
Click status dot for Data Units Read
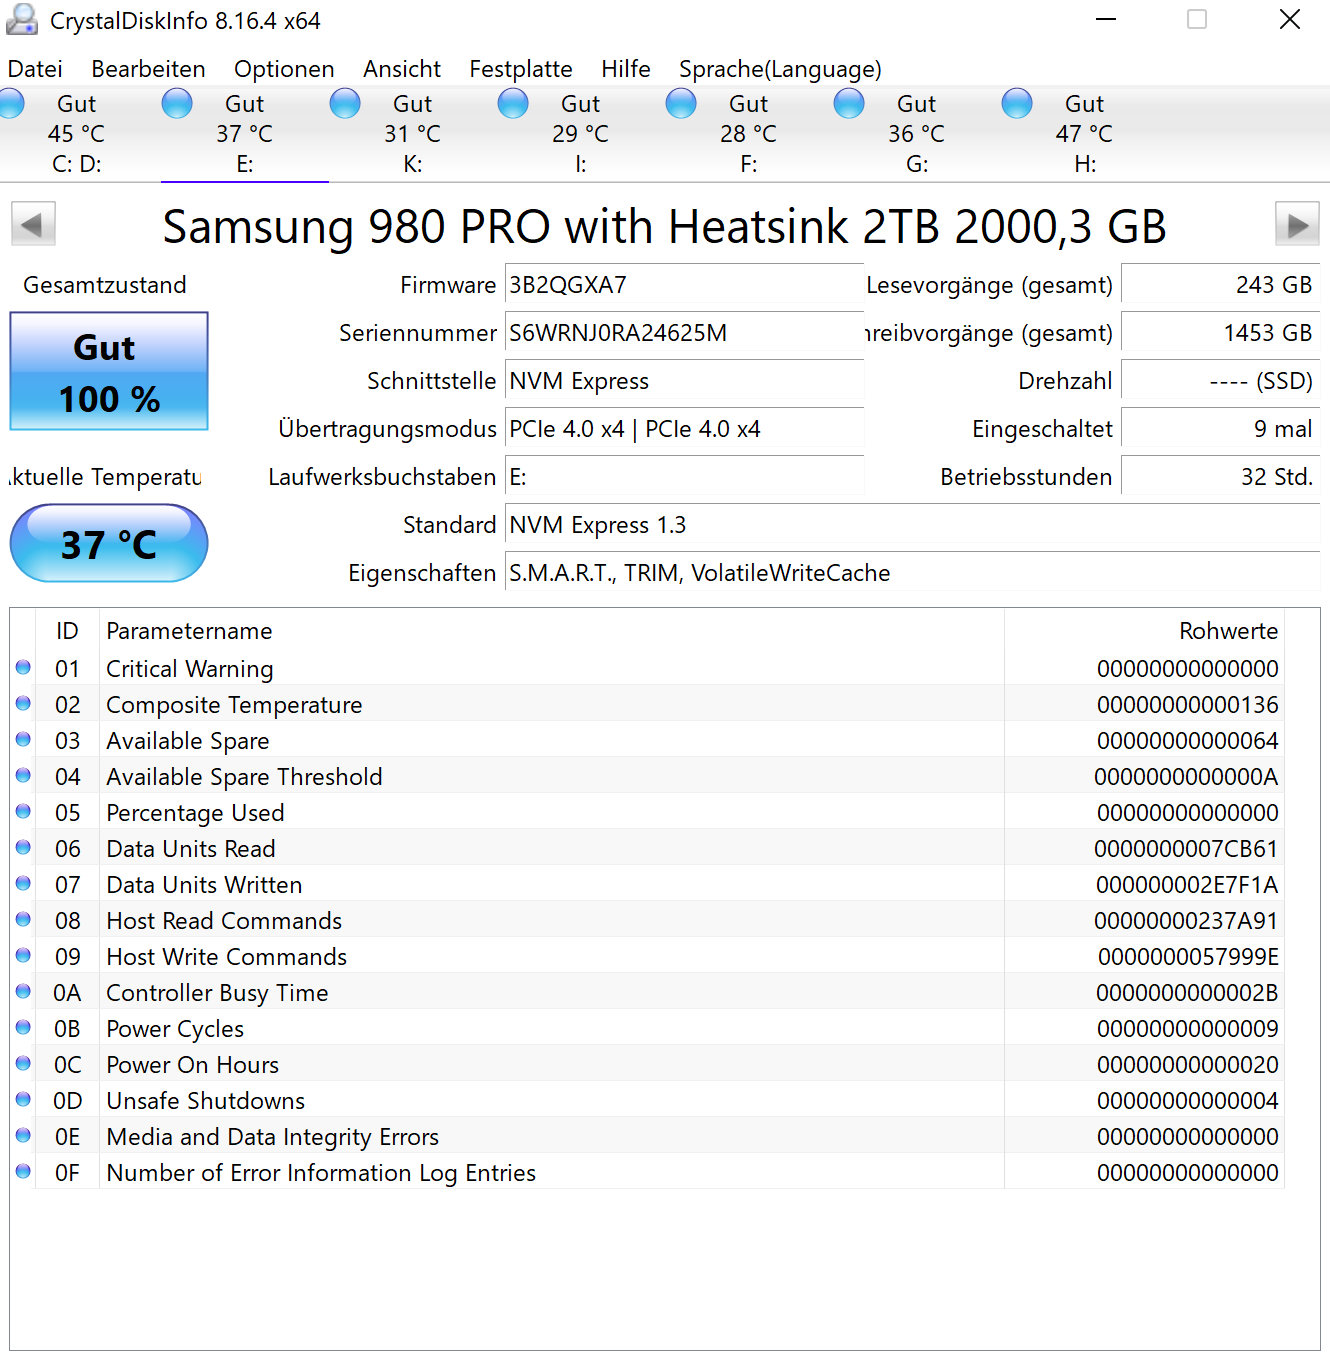tap(23, 847)
